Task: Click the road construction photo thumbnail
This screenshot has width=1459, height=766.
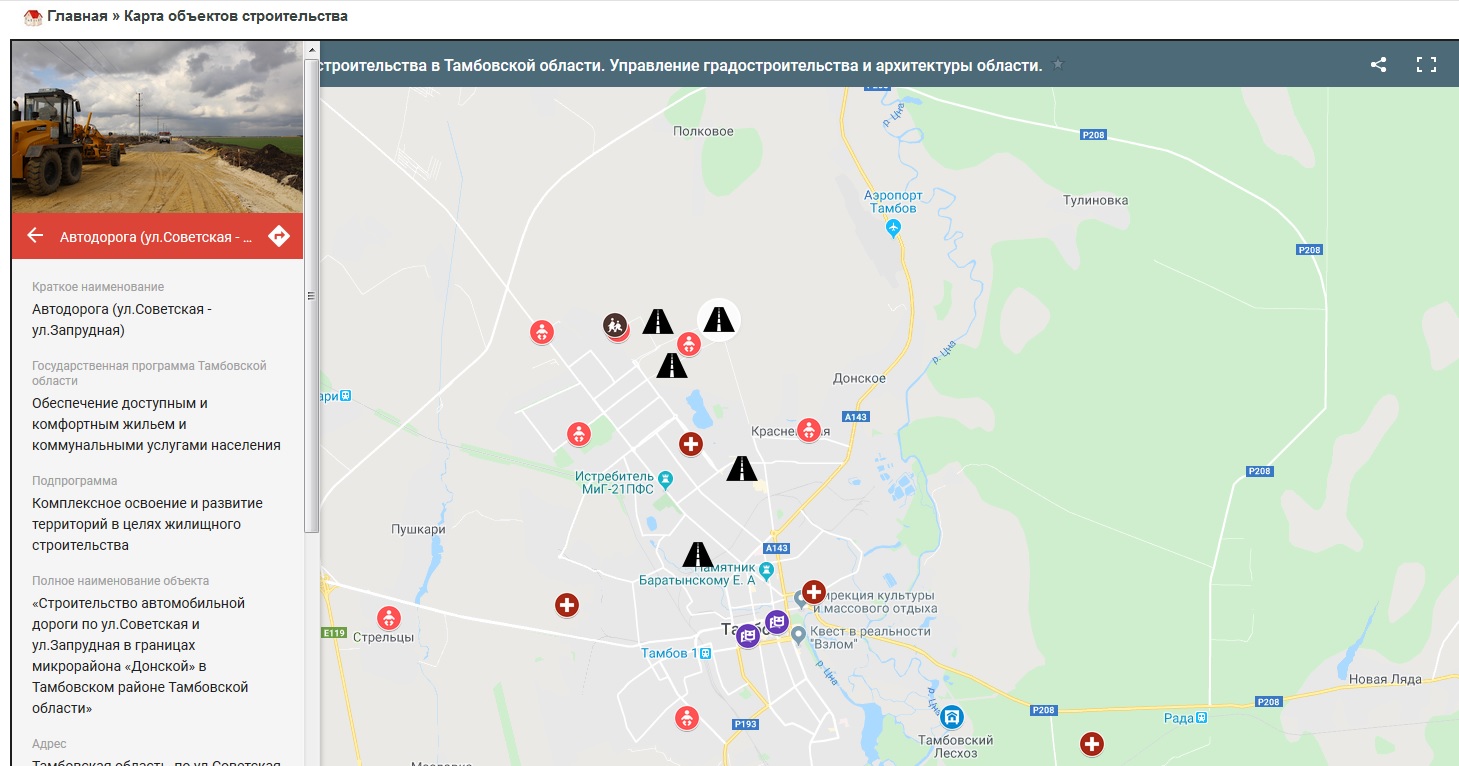Action: pyautogui.click(x=157, y=127)
